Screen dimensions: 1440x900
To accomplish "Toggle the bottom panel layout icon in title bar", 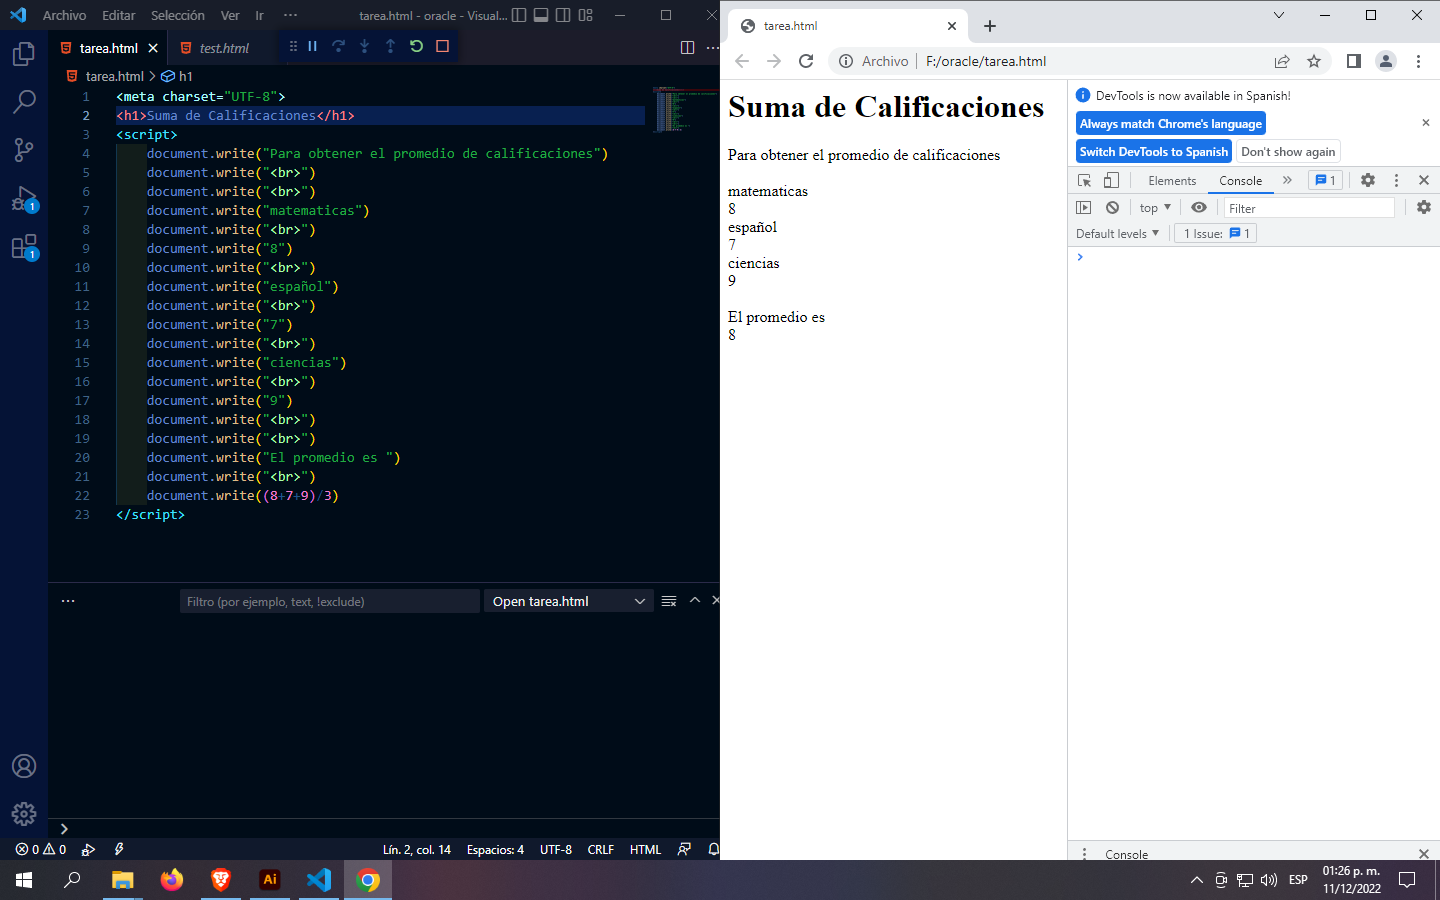I will 541,15.
